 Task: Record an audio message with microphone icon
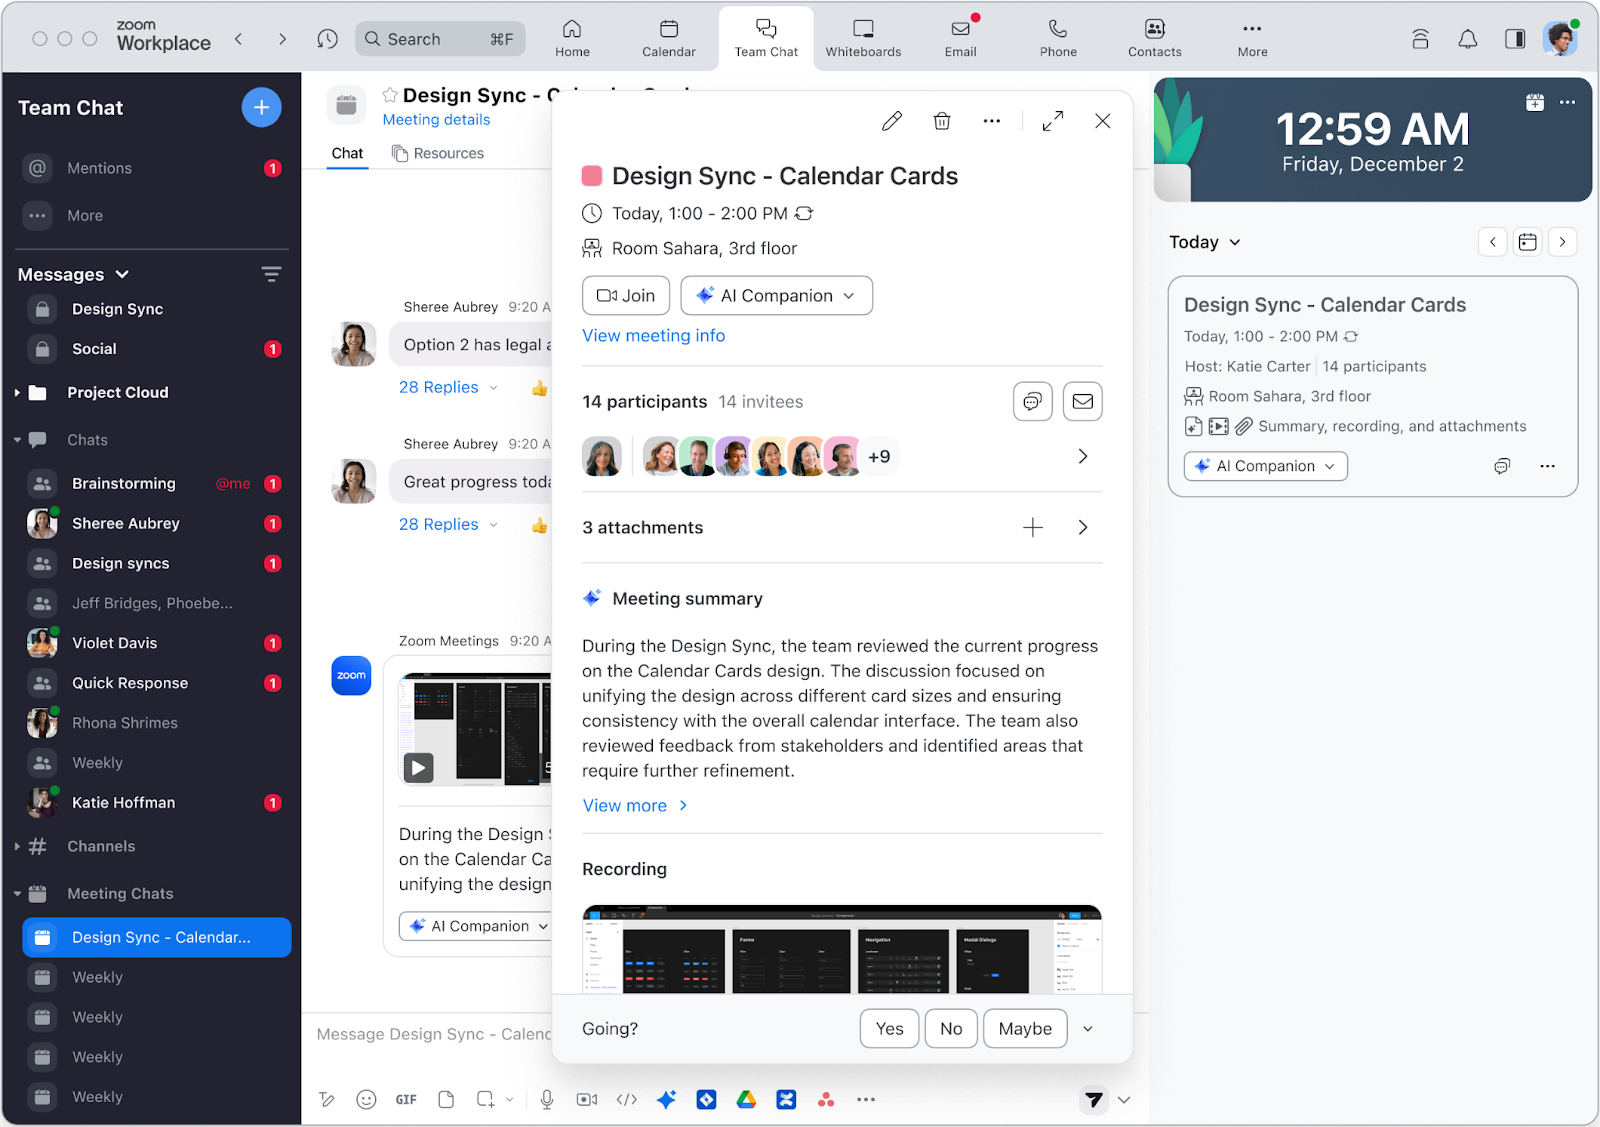click(547, 1100)
